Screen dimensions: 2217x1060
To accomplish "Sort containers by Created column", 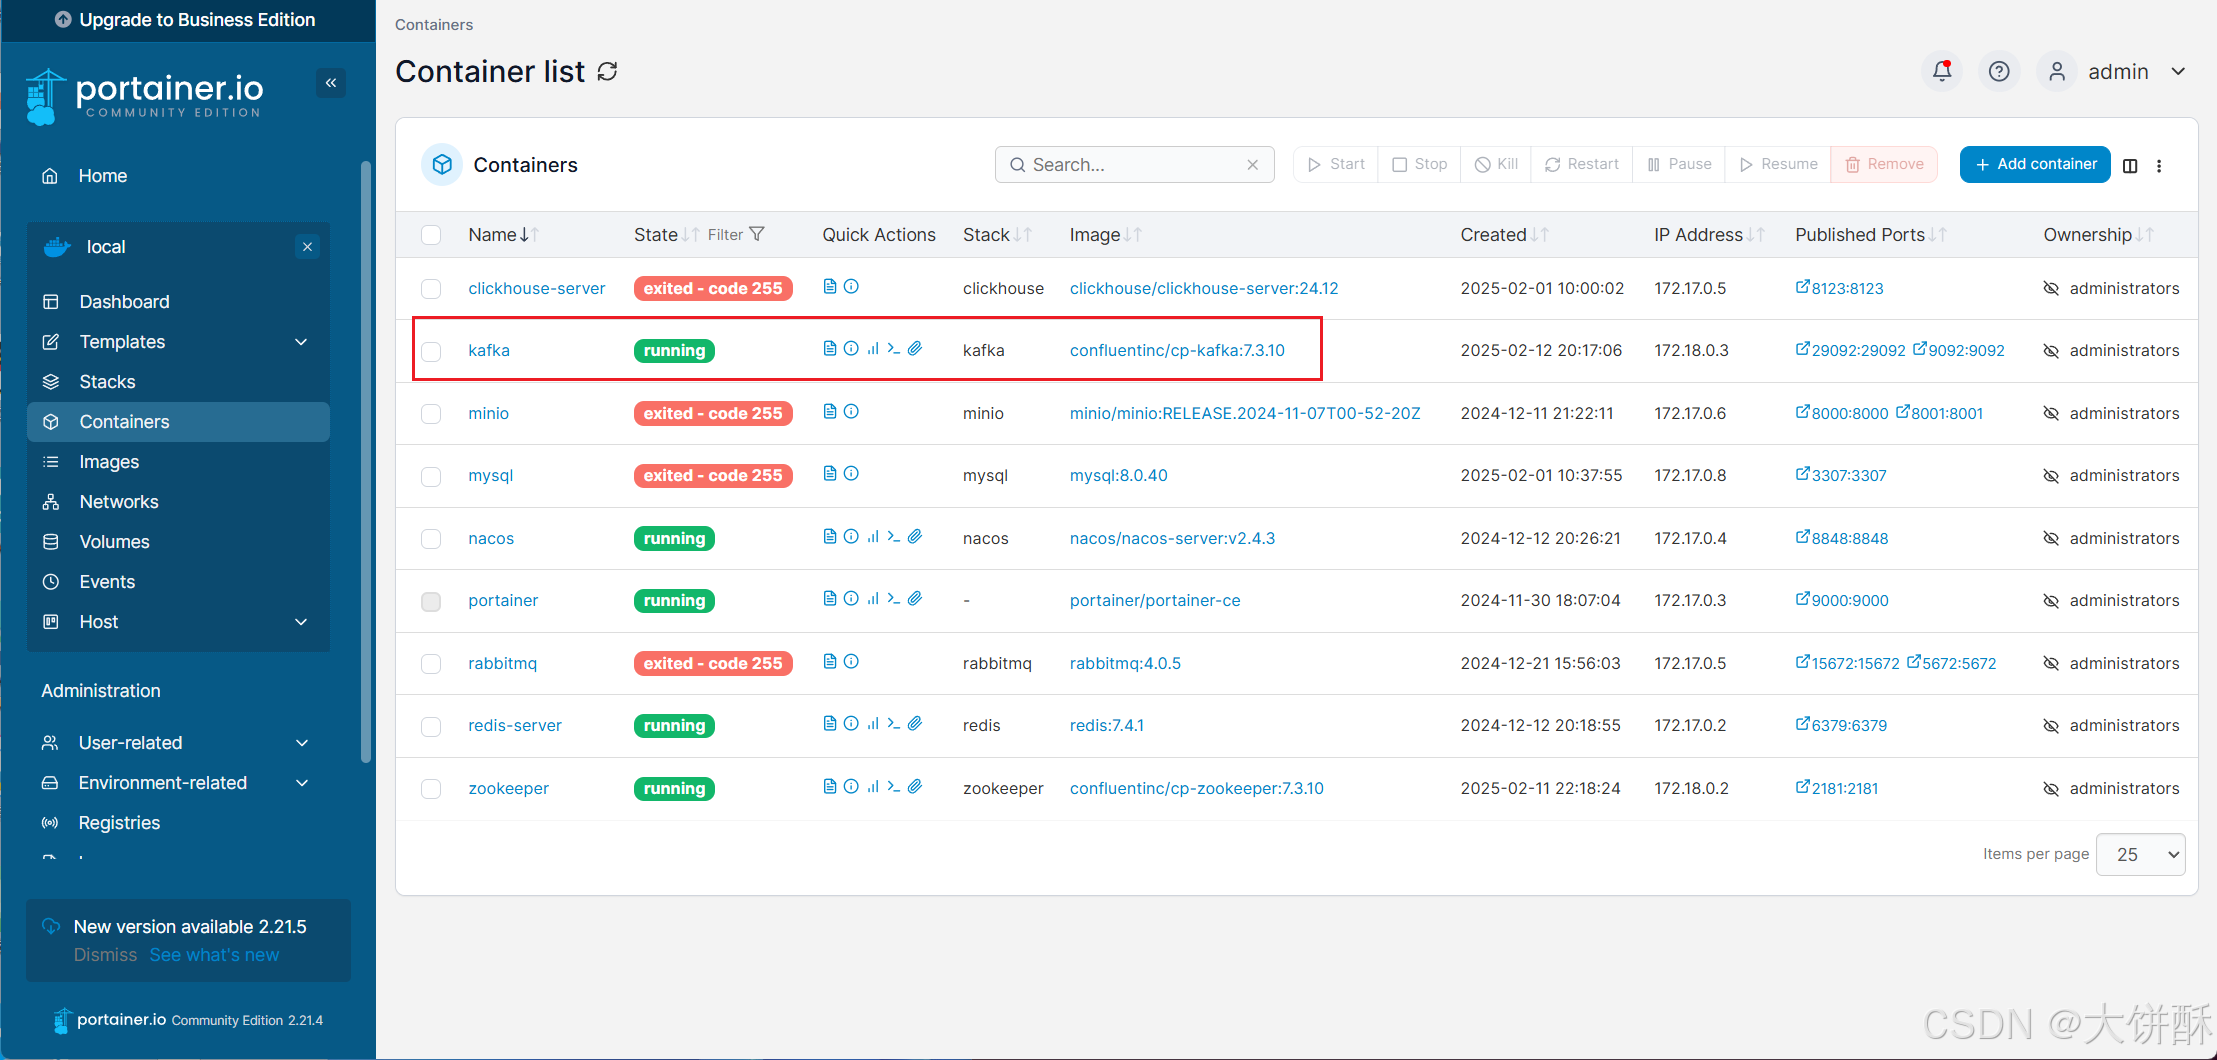I will pyautogui.click(x=1504, y=234).
